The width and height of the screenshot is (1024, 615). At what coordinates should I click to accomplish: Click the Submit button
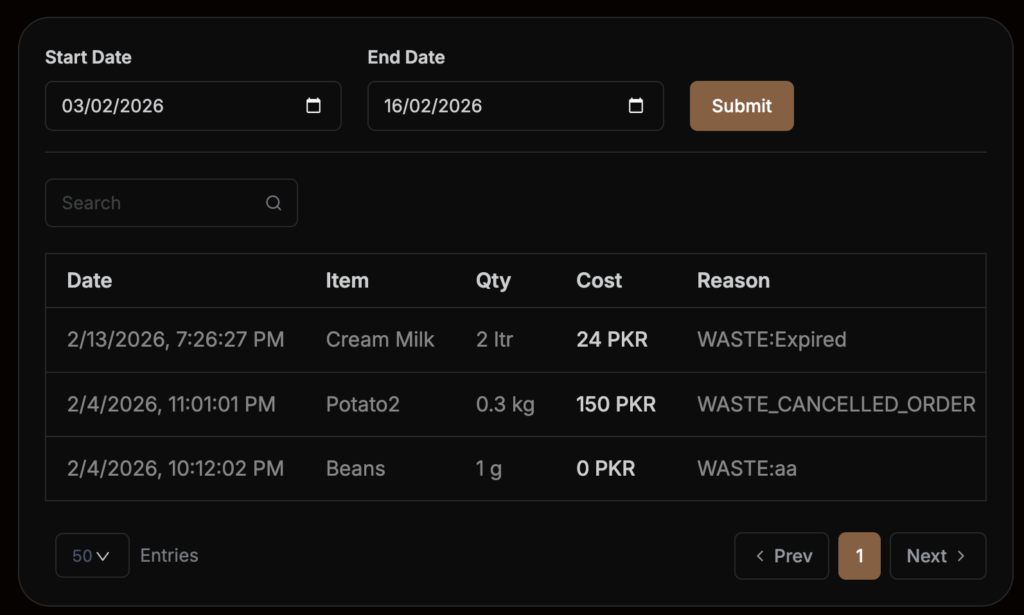pyautogui.click(x=741, y=106)
